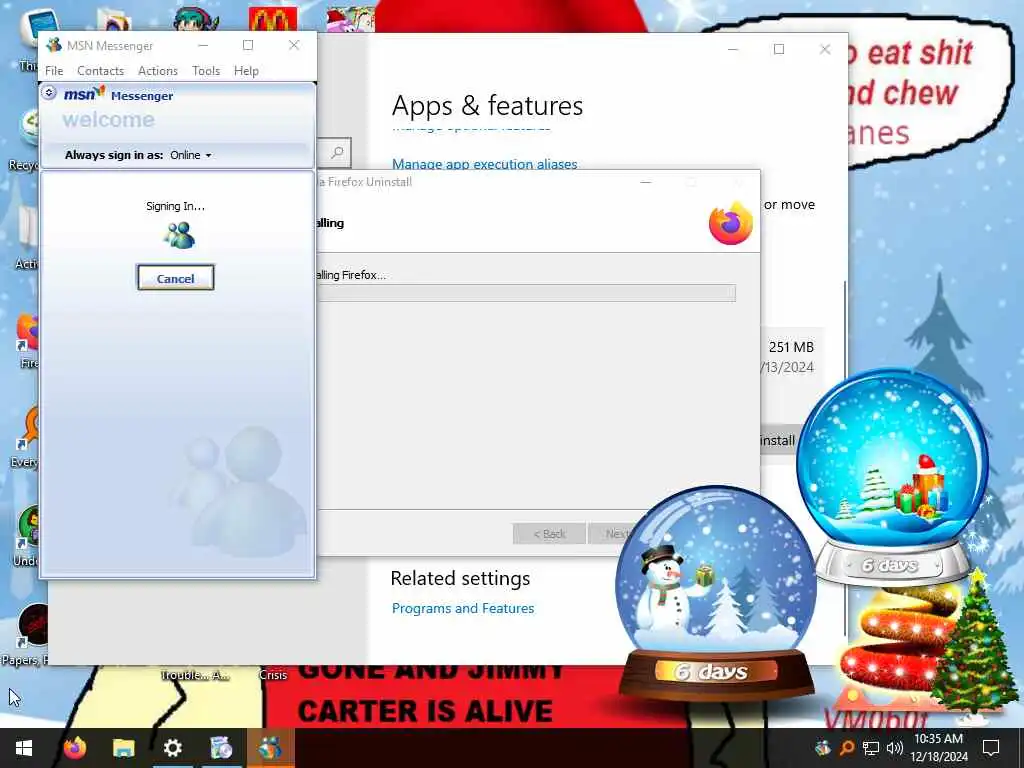Switch to MSN Messenger on the taskbar
1024x768 pixels.
(x=270, y=748)
